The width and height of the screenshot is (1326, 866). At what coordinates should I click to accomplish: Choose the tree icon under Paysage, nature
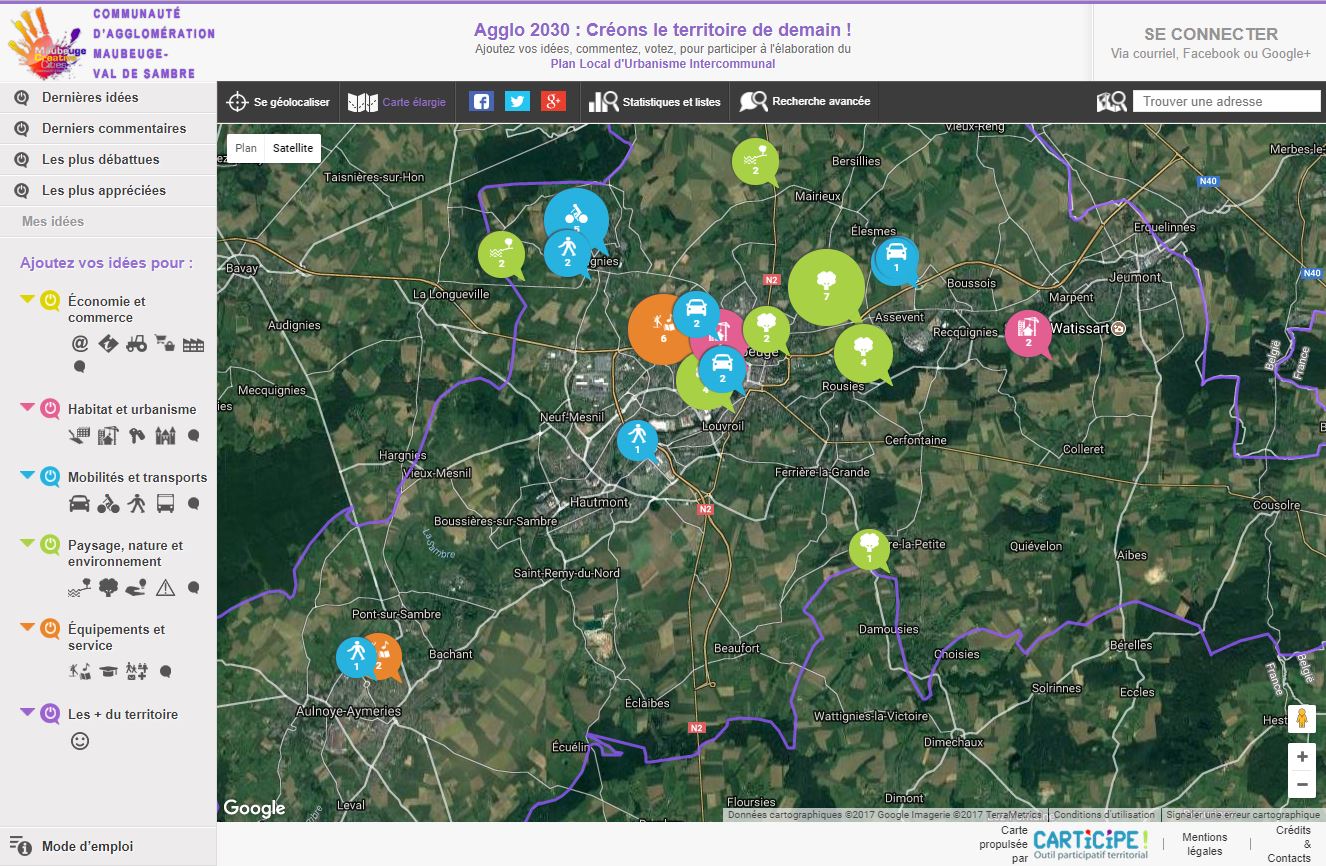(x=108, y=588)
